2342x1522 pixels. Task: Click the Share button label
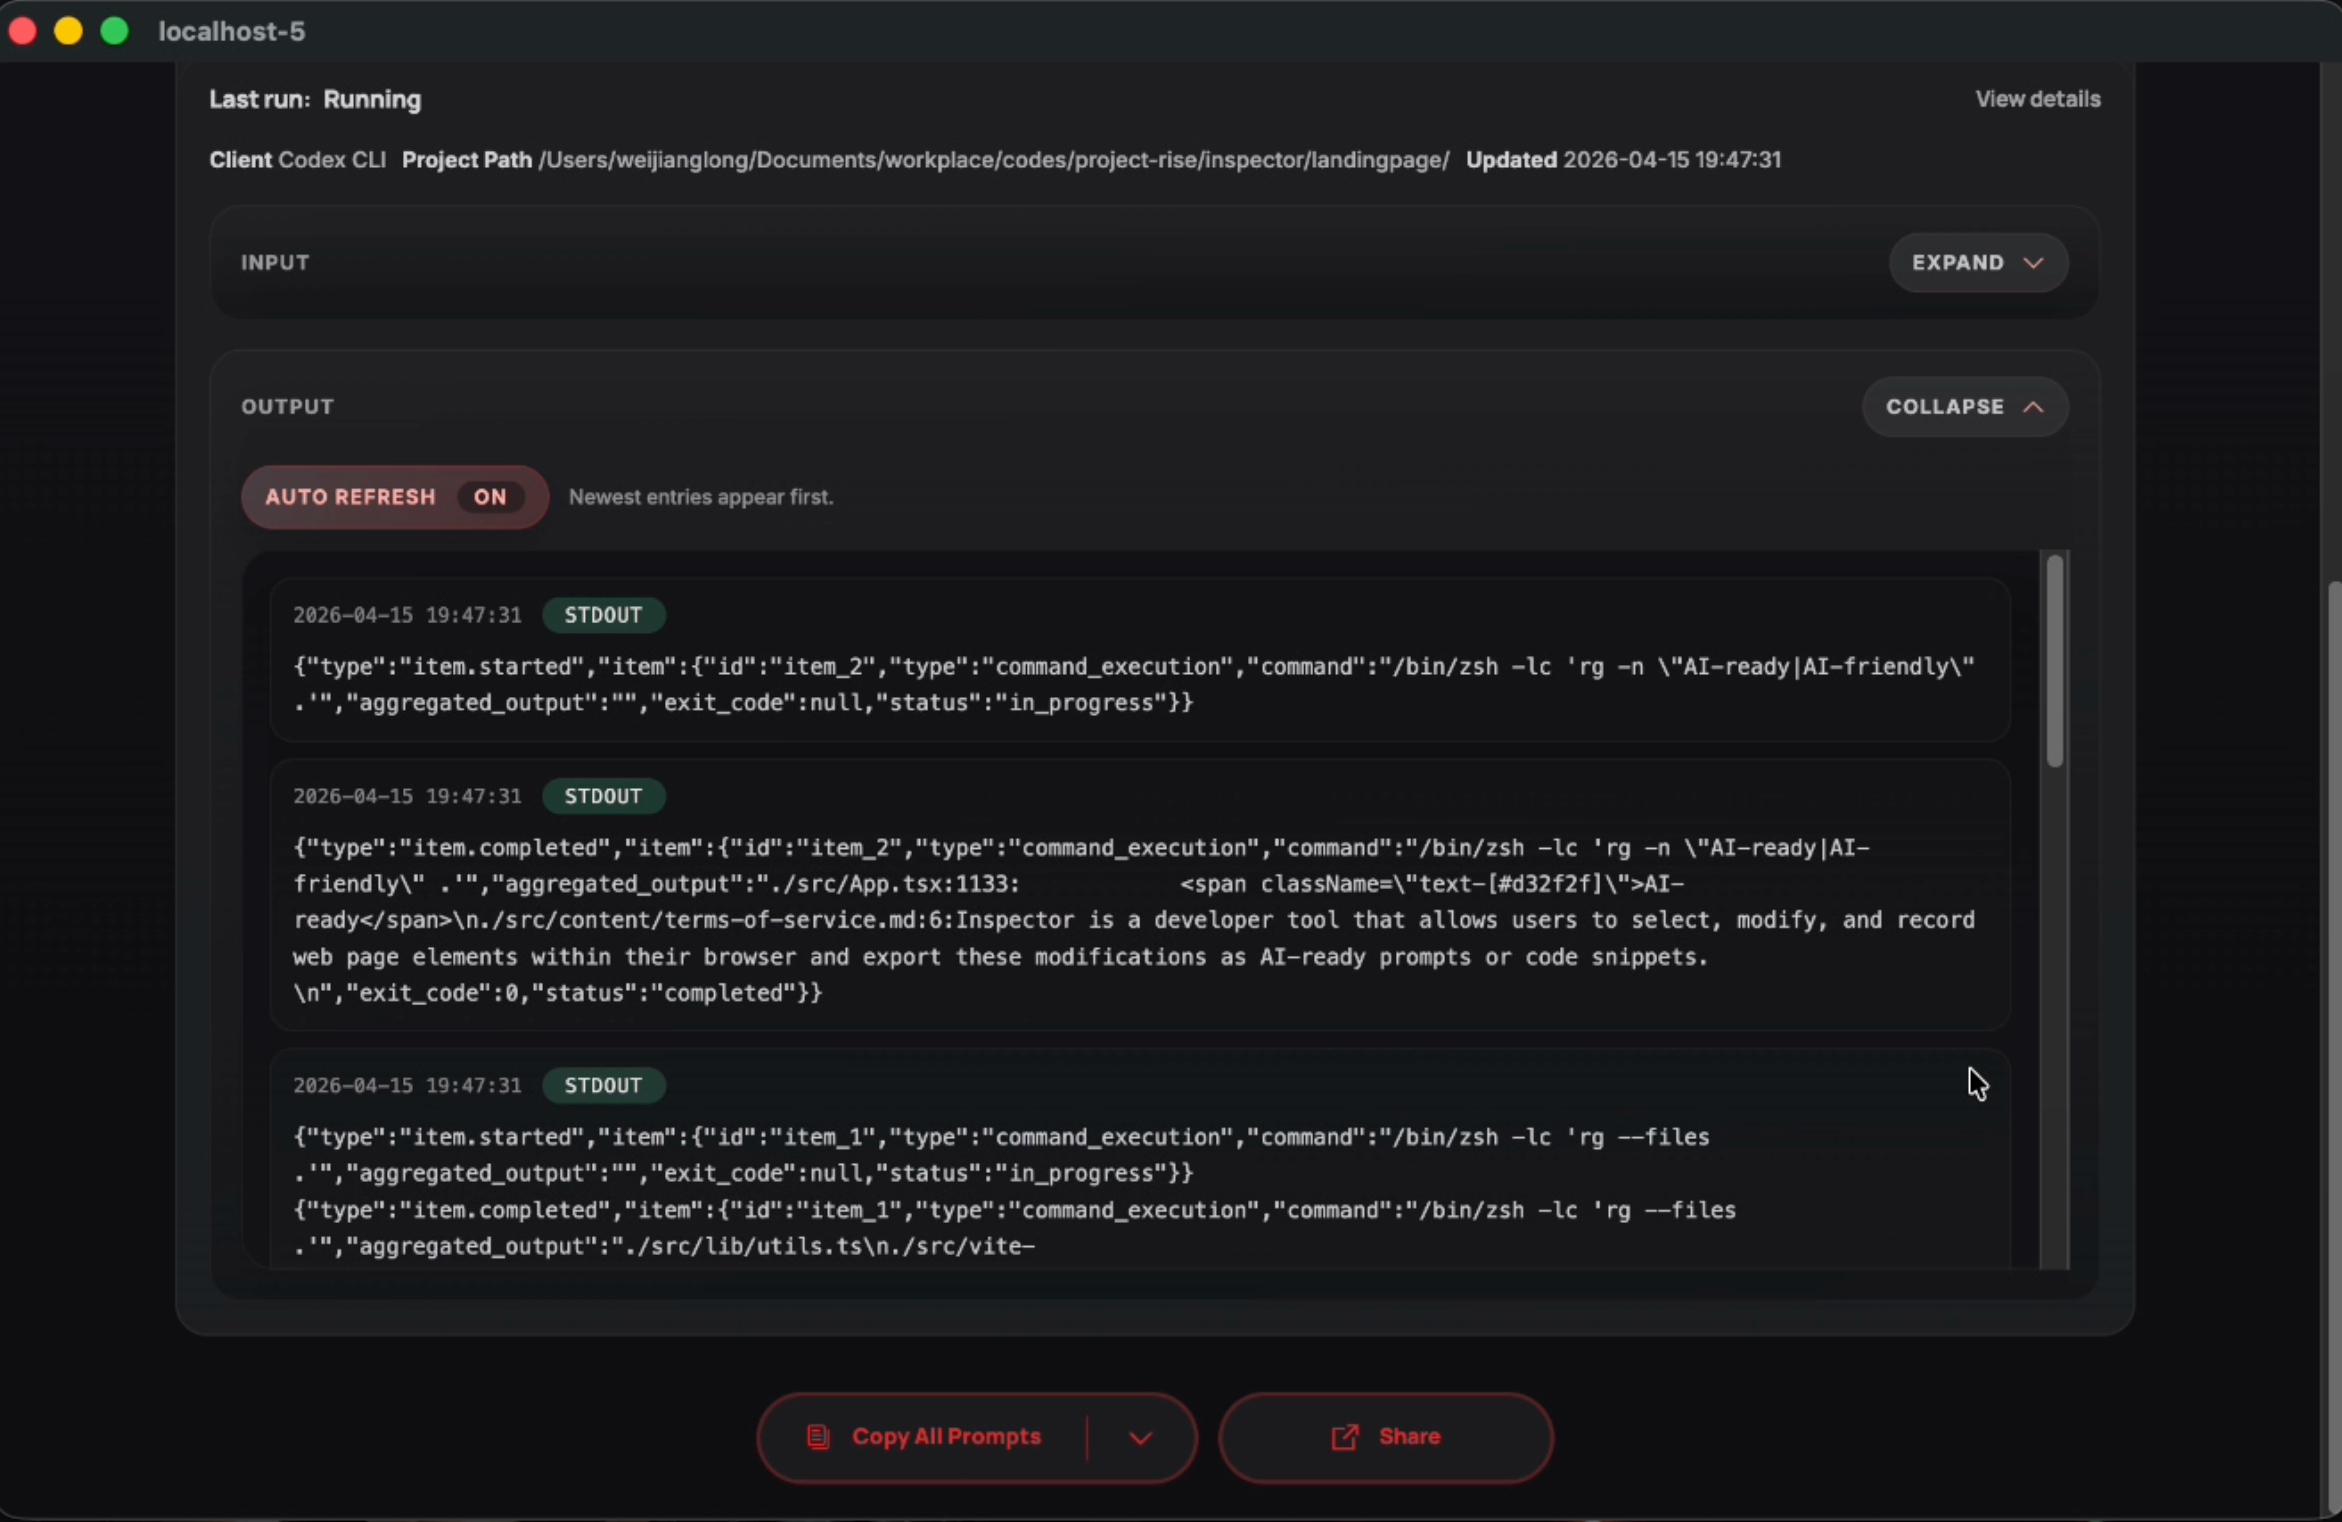coord(1410,1437)
